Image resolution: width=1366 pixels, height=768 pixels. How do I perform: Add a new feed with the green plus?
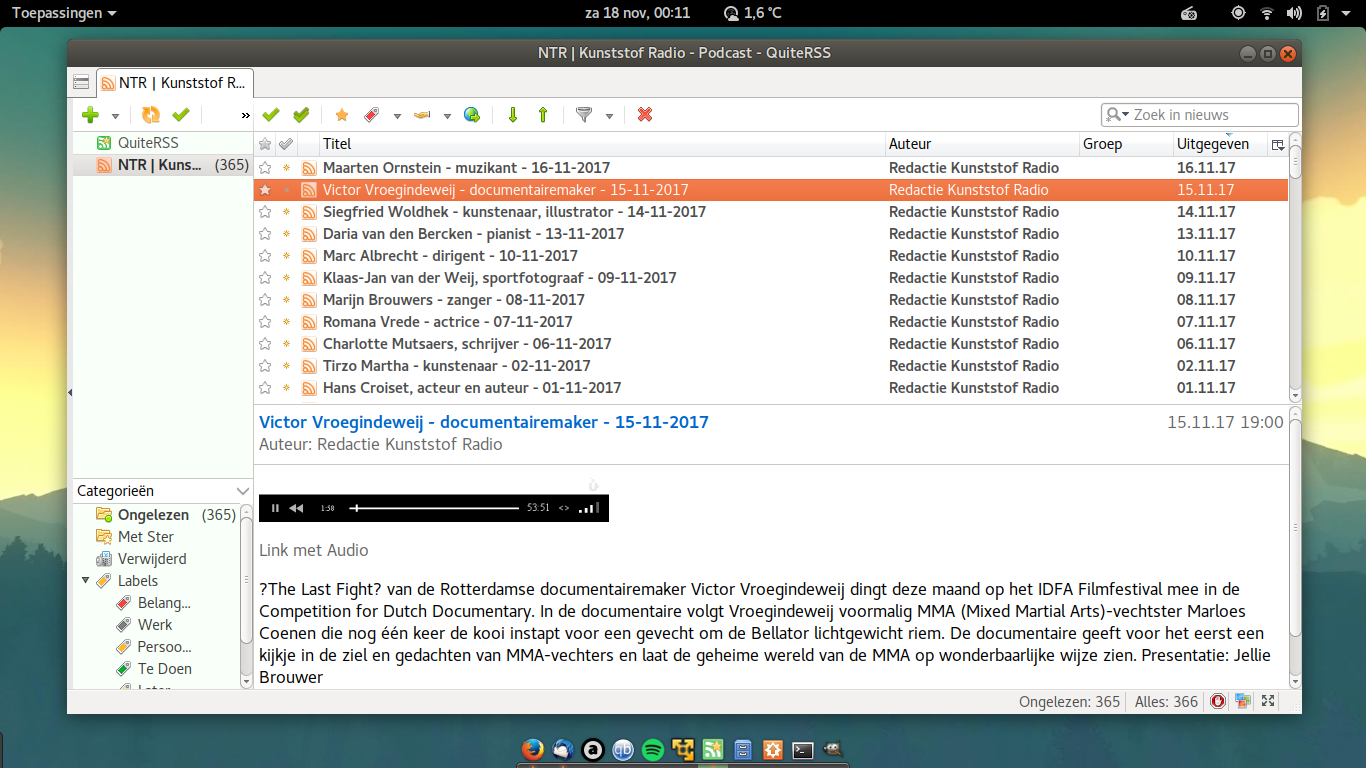click(x=90, y=115)
